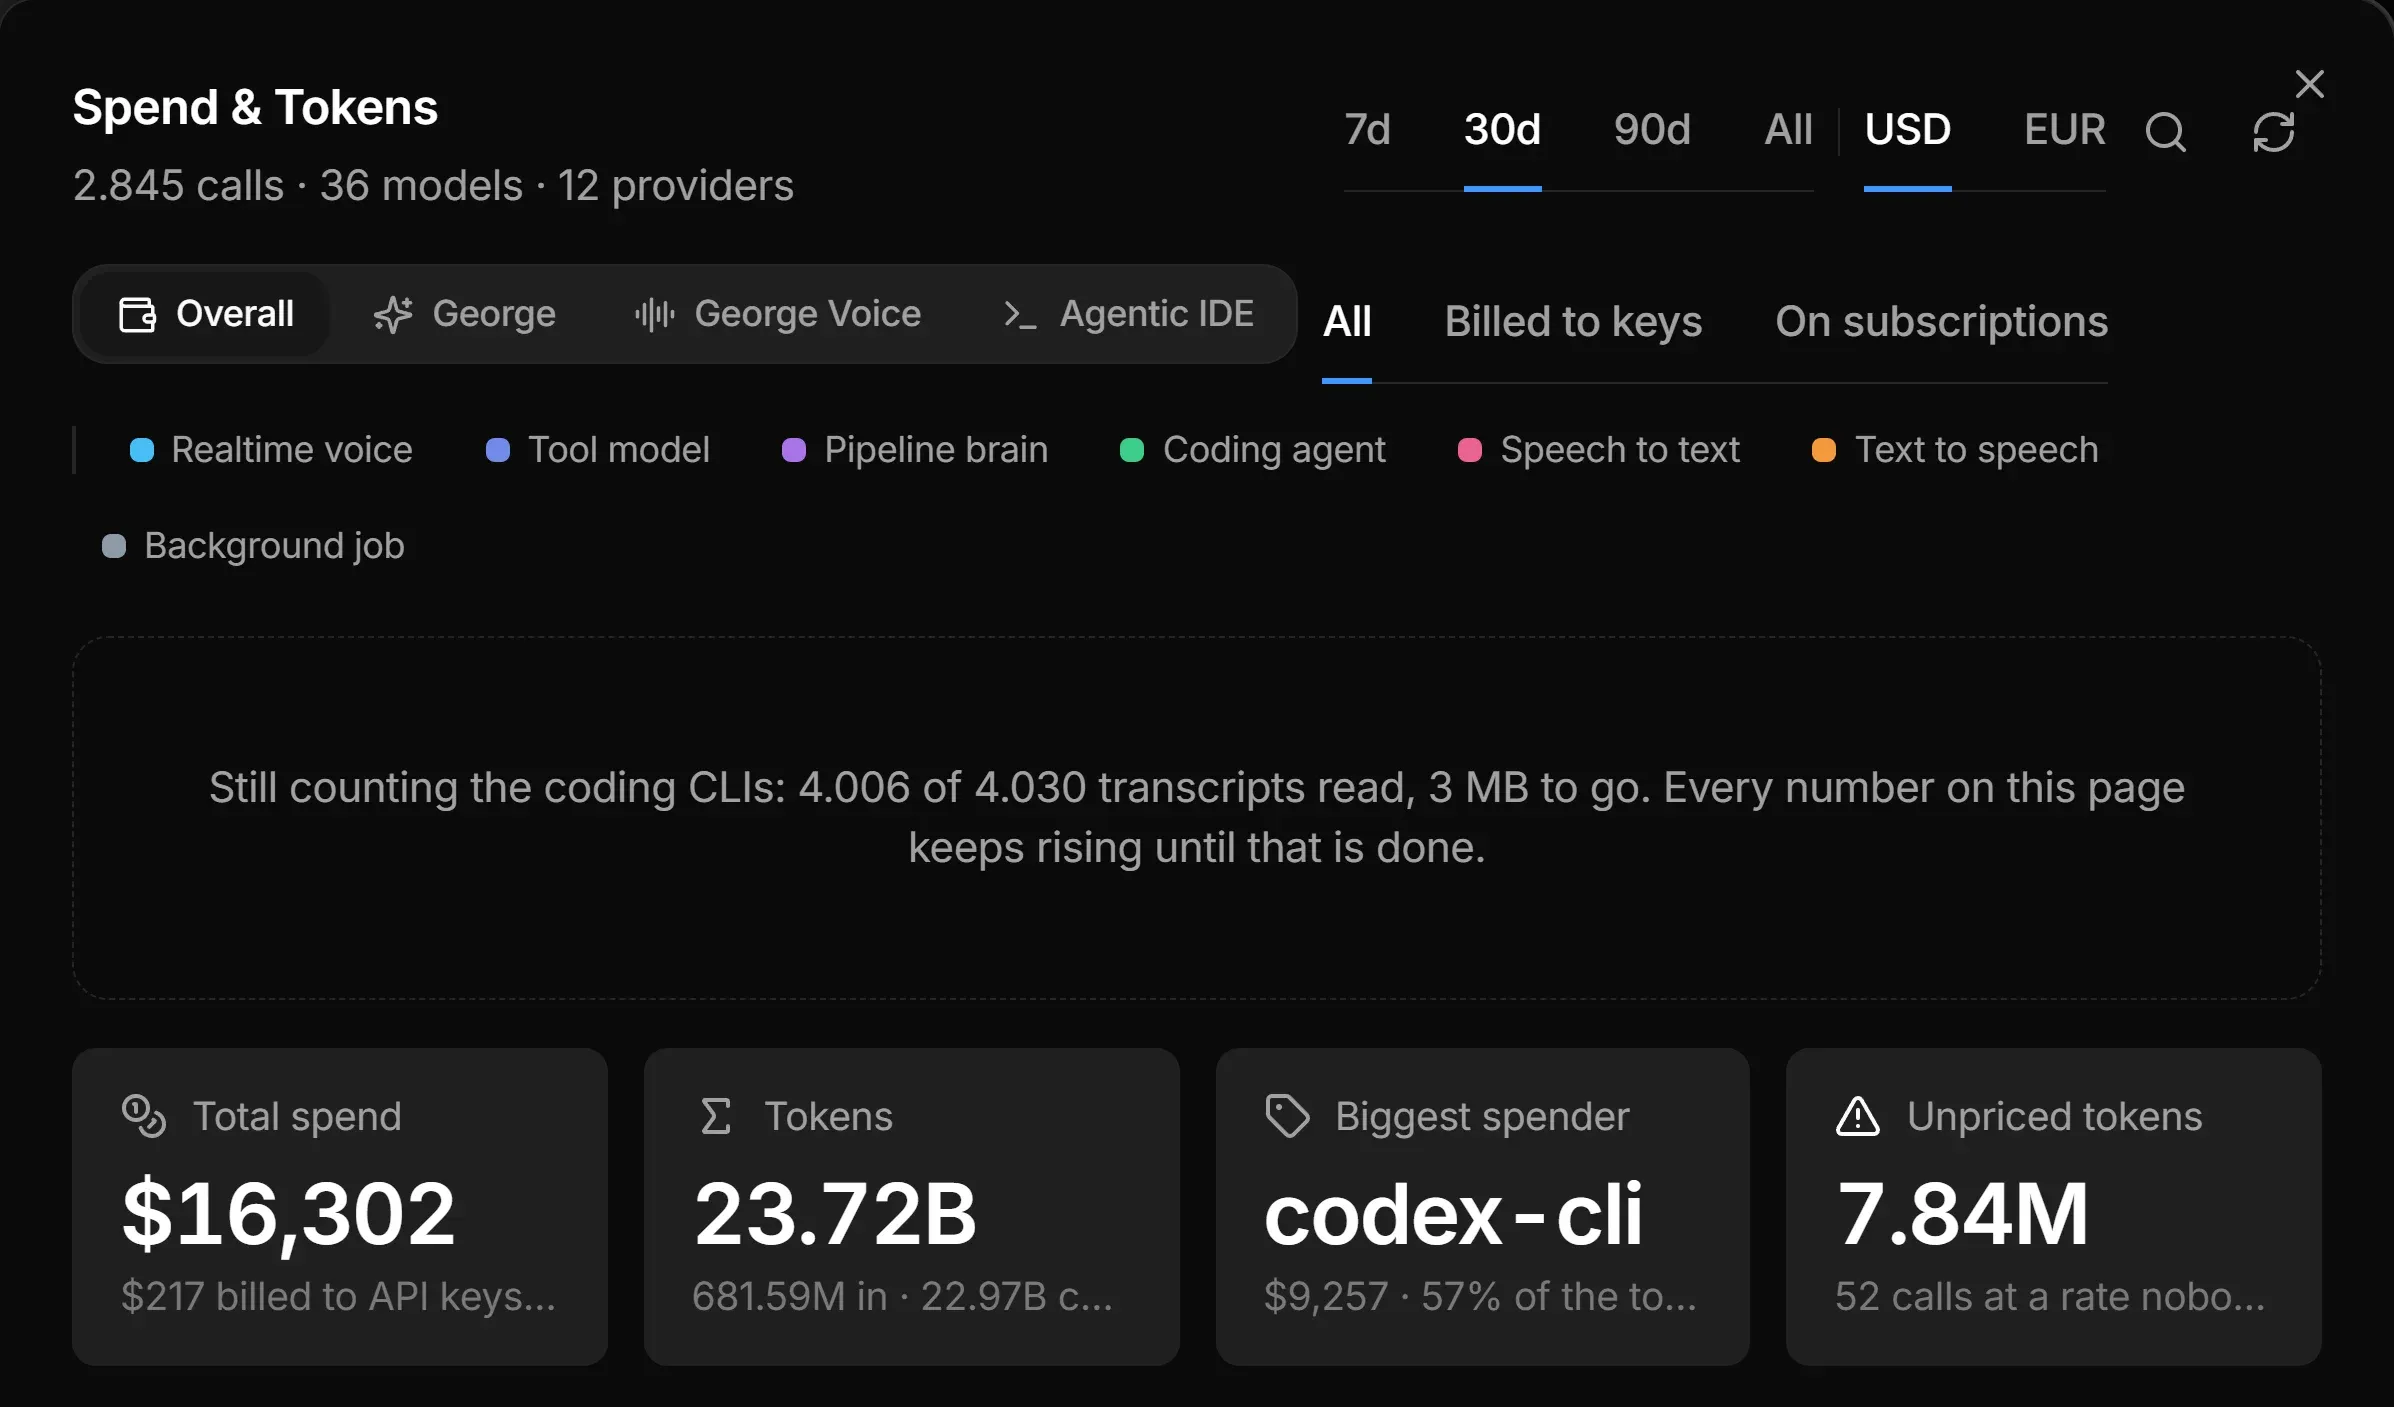Viewport: 2394px width, 1407px height.
Task: Select the Overall tab
Action: click(206, 314)
